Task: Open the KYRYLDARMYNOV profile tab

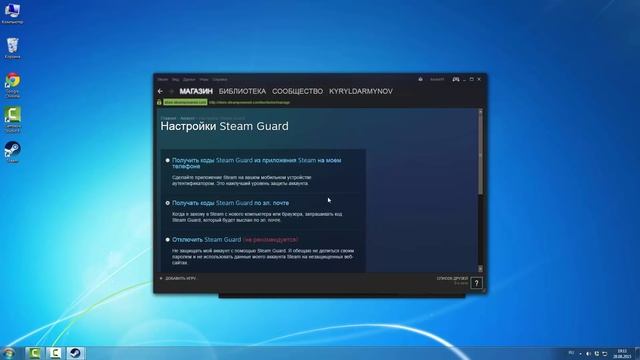Action: click(x=361, y=91)
